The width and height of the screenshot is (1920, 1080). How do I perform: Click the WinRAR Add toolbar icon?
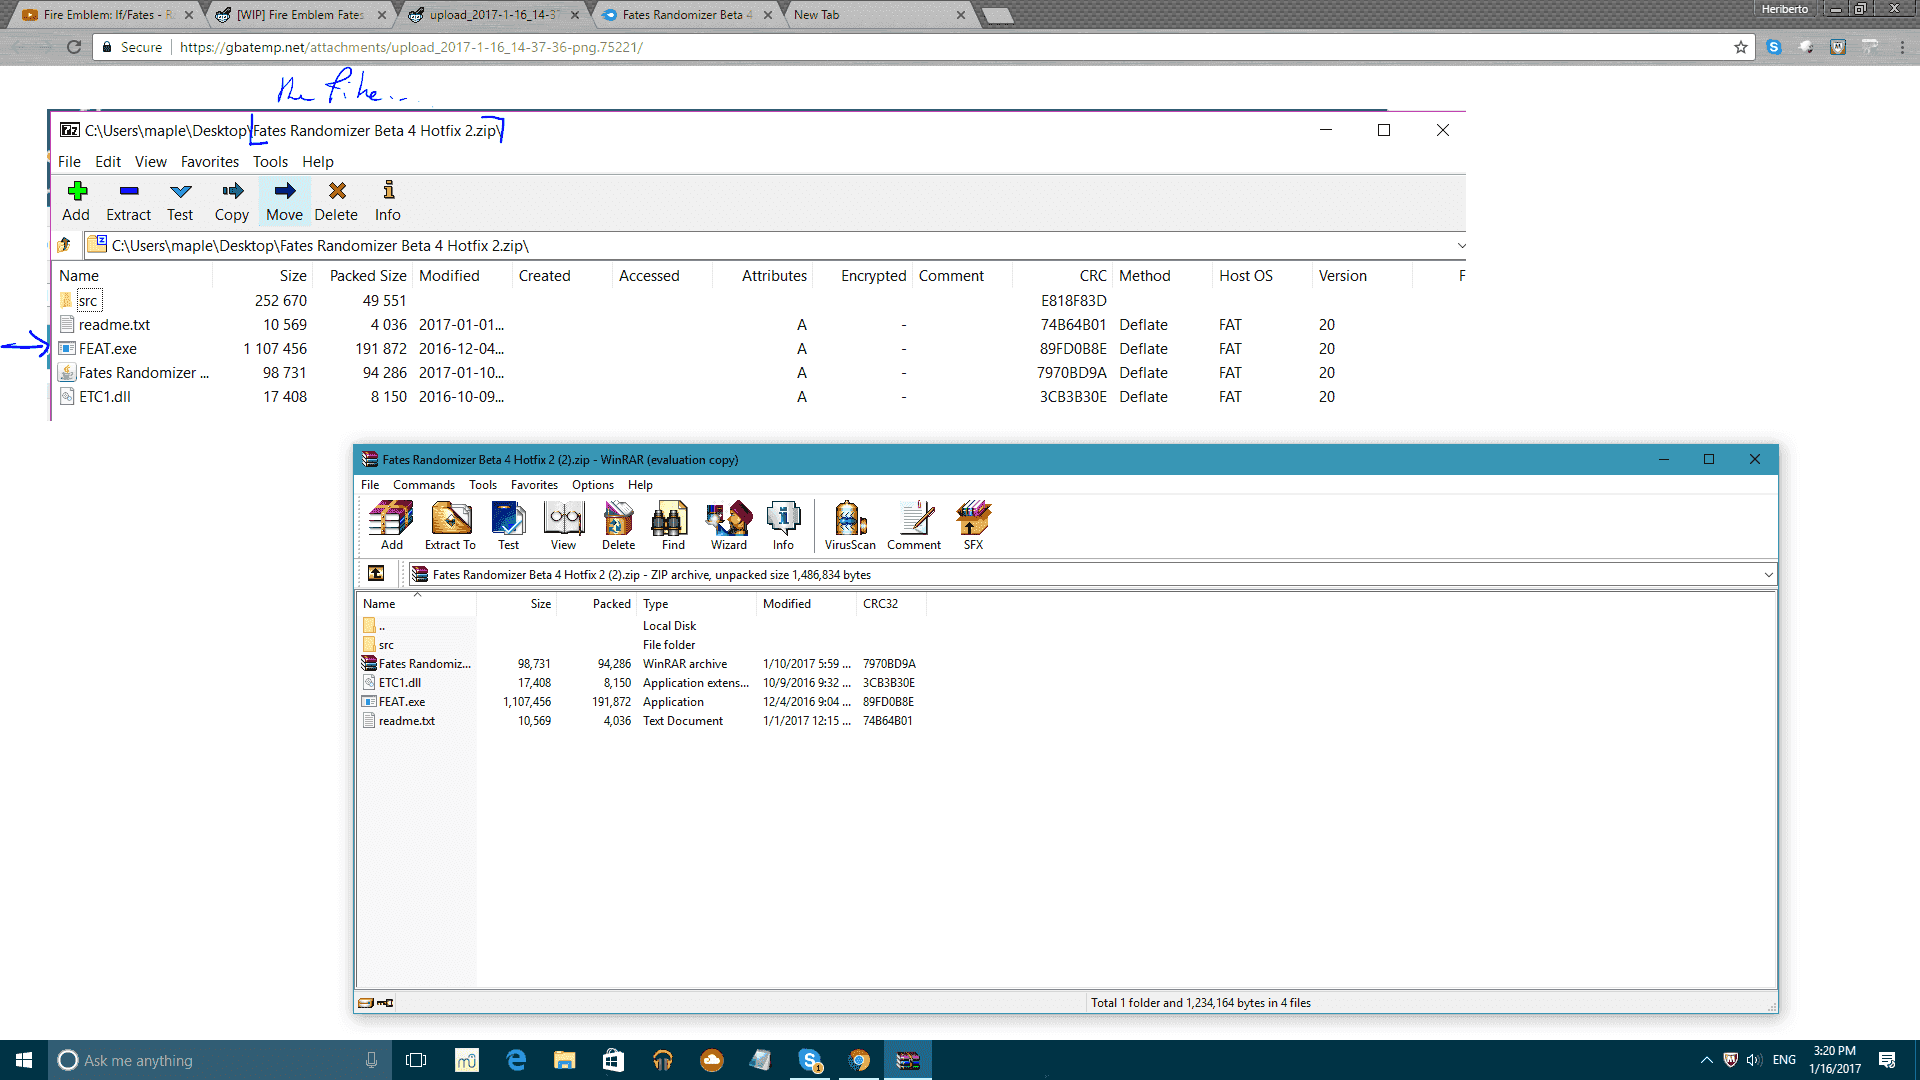coord(391,525)
